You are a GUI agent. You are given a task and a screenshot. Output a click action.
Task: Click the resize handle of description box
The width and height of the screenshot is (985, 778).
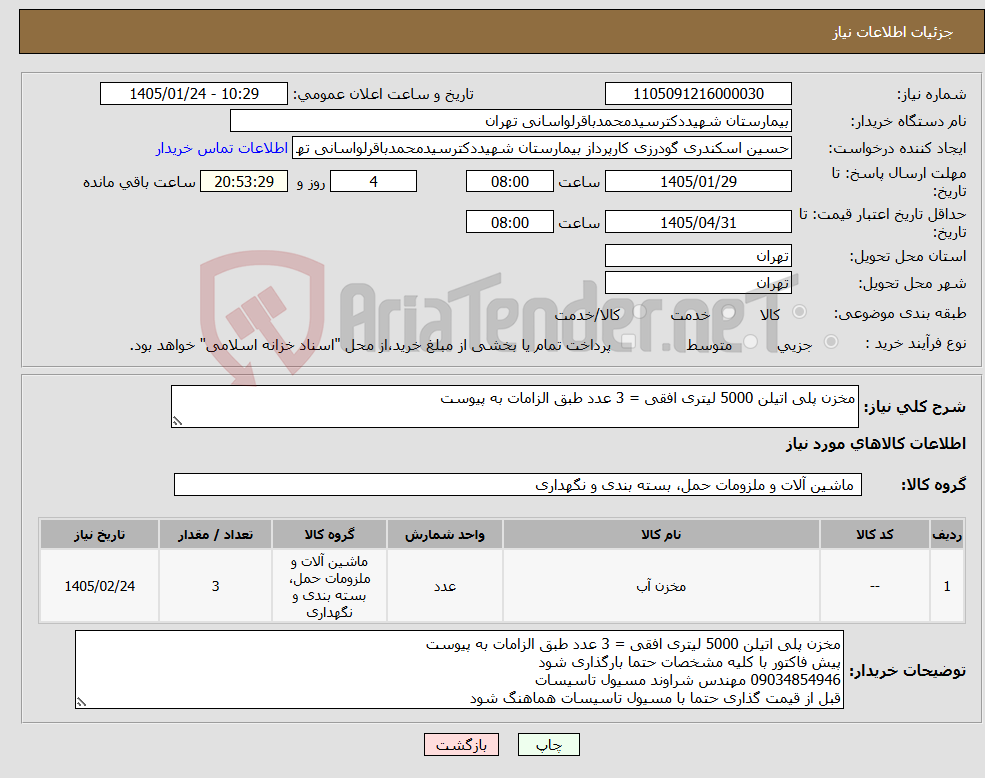[x=177, y=422]
